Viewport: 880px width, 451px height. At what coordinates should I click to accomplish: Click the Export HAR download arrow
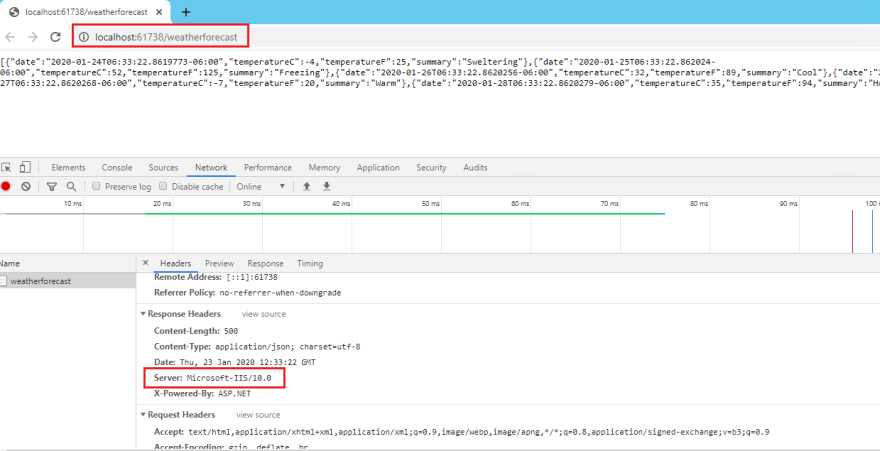coord(326,186)
